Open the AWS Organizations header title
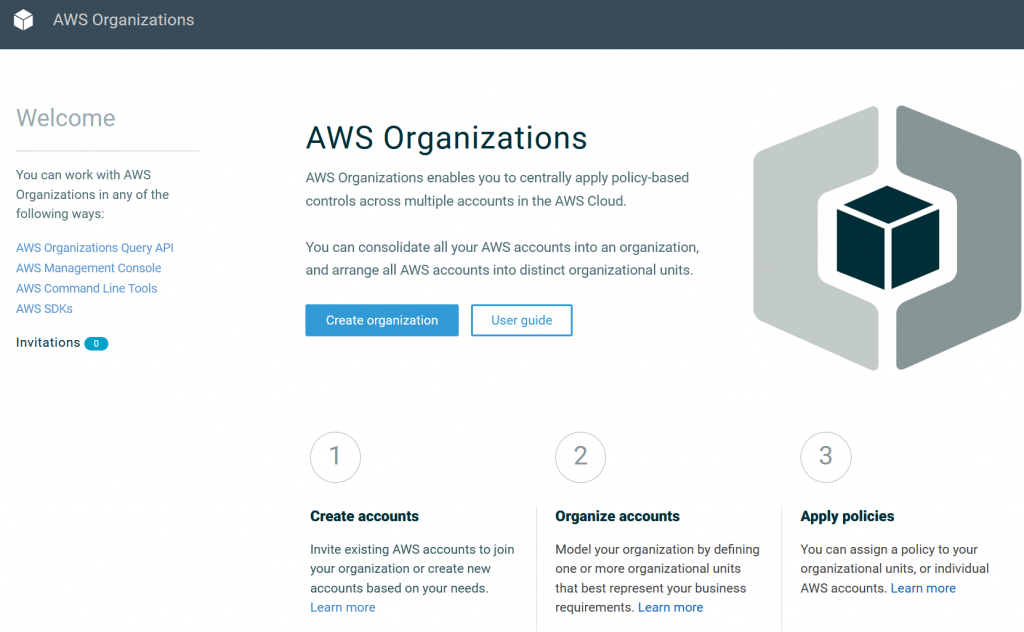 click(x=123, y=20)
